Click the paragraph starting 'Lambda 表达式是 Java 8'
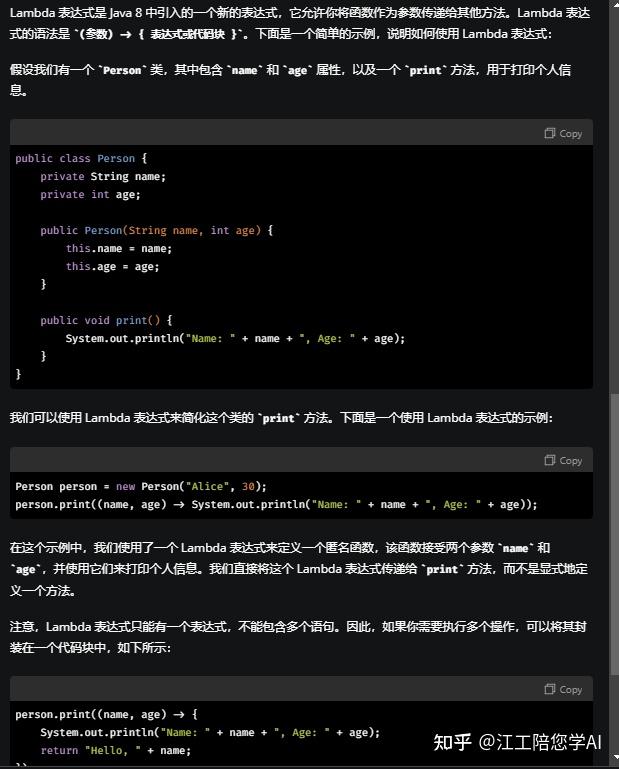619x769 pixels. click(x=300, y=23)
